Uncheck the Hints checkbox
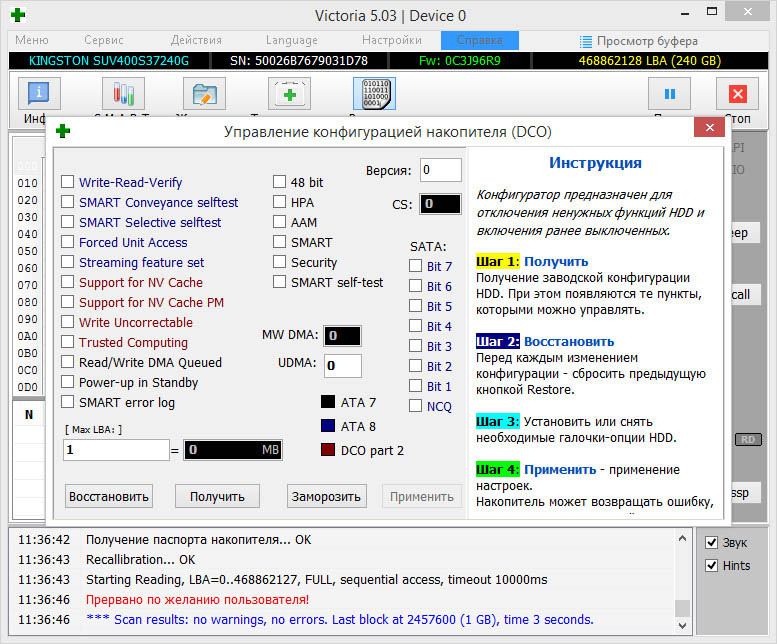 point(712,565)
